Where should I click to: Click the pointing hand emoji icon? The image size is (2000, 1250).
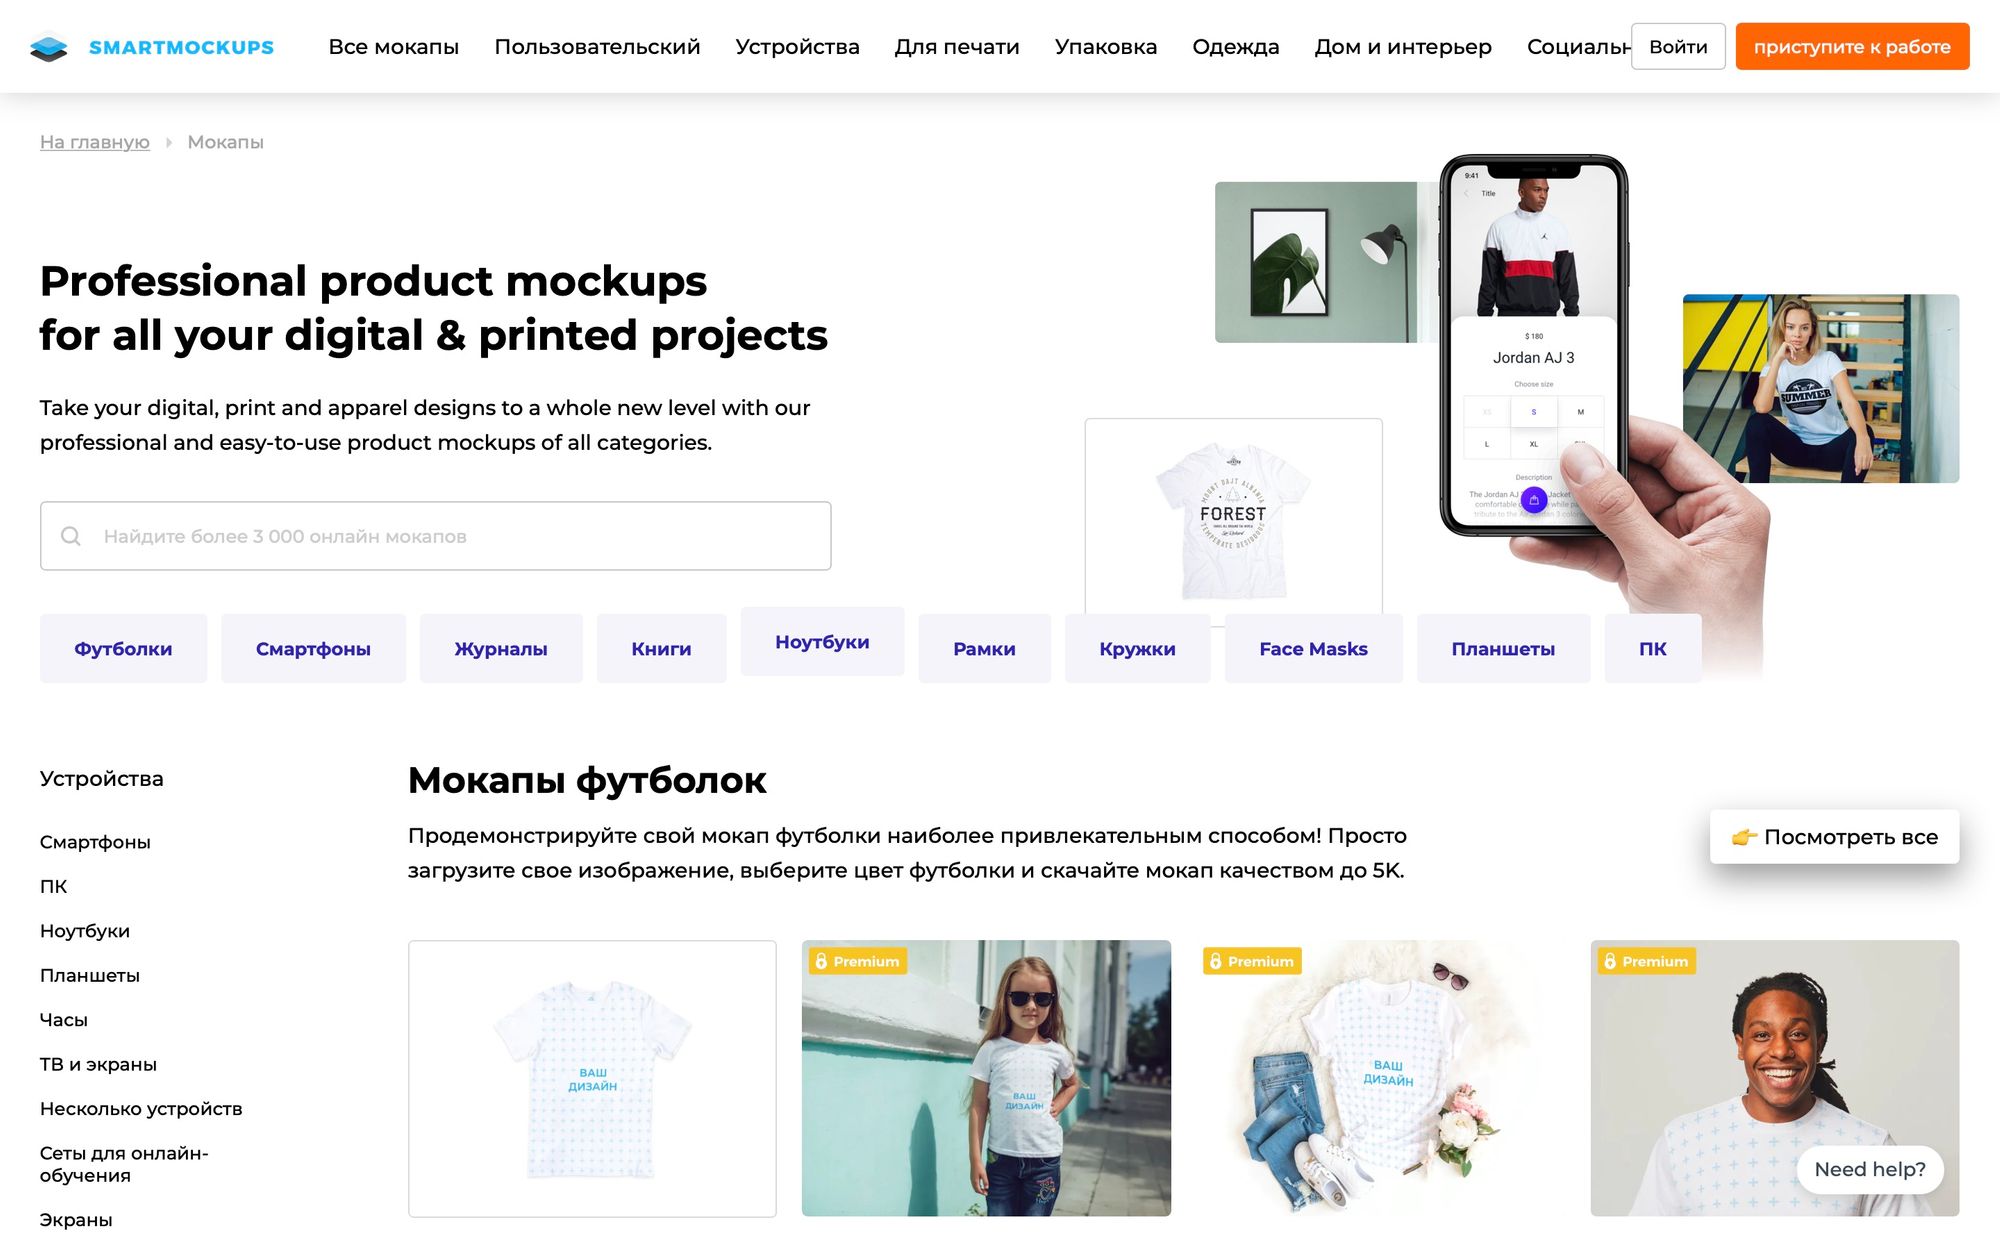point(1743,837)
